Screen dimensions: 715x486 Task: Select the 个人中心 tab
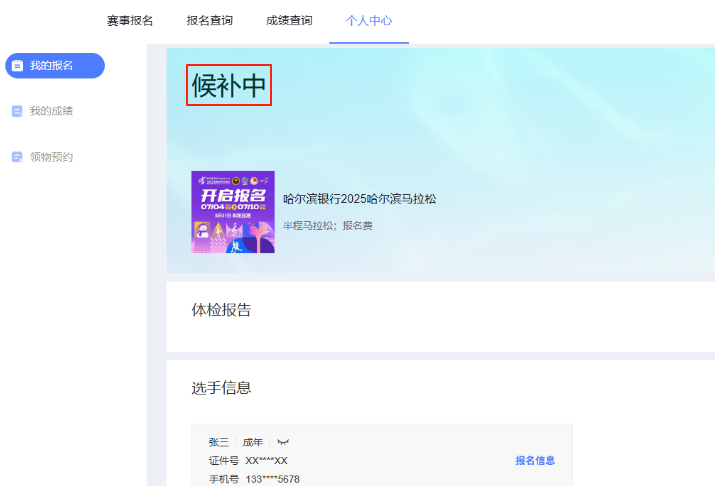[x=369, y=21]
